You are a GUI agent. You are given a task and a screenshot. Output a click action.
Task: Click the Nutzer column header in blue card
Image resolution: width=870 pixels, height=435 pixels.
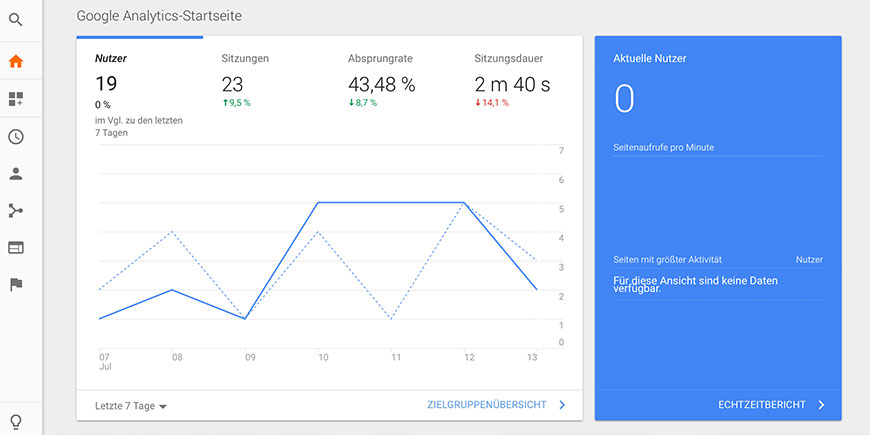(x=809, y=260)
